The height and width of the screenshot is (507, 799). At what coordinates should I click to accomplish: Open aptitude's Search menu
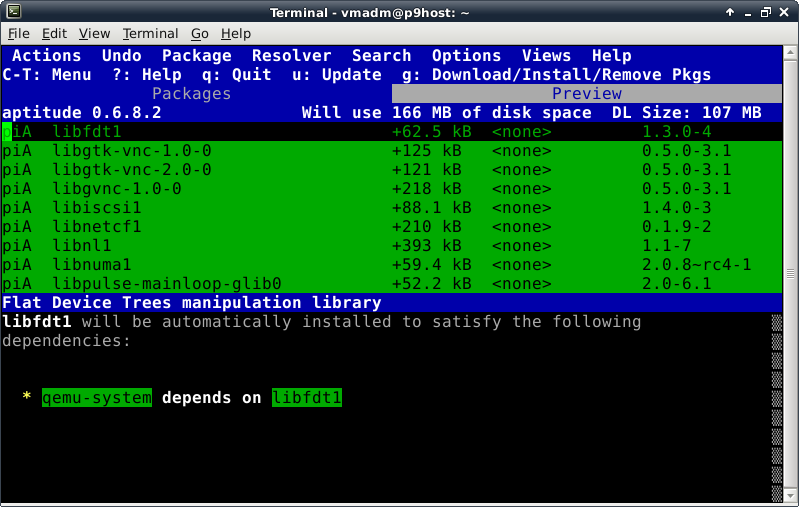coord(381,56)
